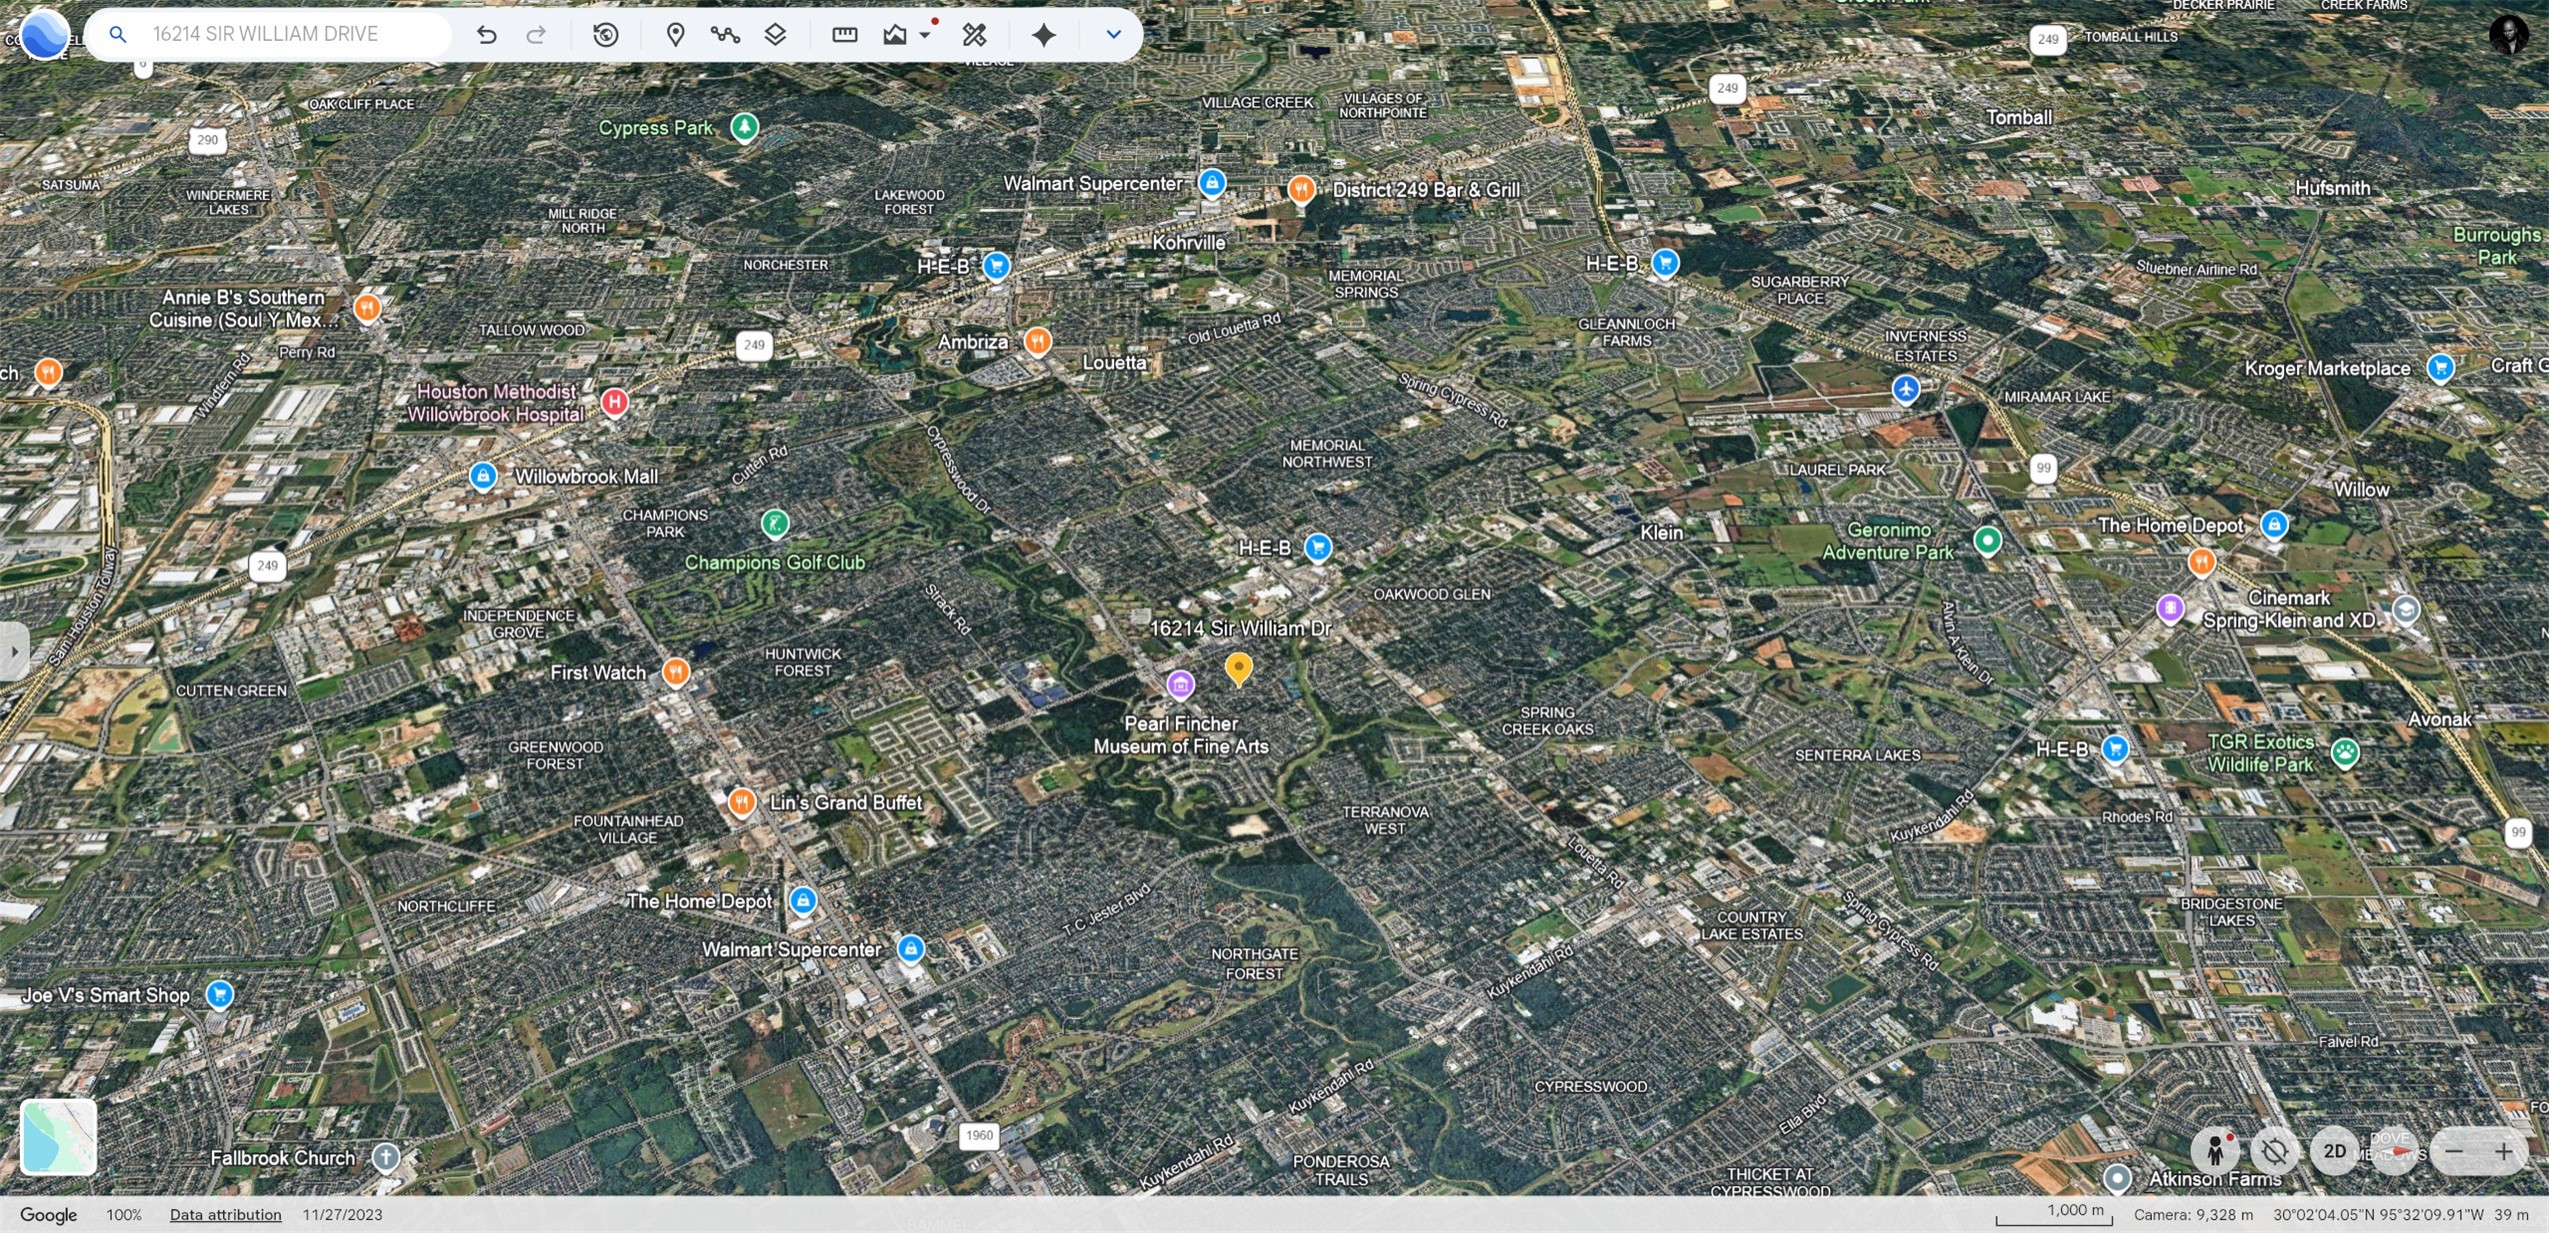Click the Willowbrook Mall shopping marker
This screenshot has height=1233, width=2549.
[483, 476]
